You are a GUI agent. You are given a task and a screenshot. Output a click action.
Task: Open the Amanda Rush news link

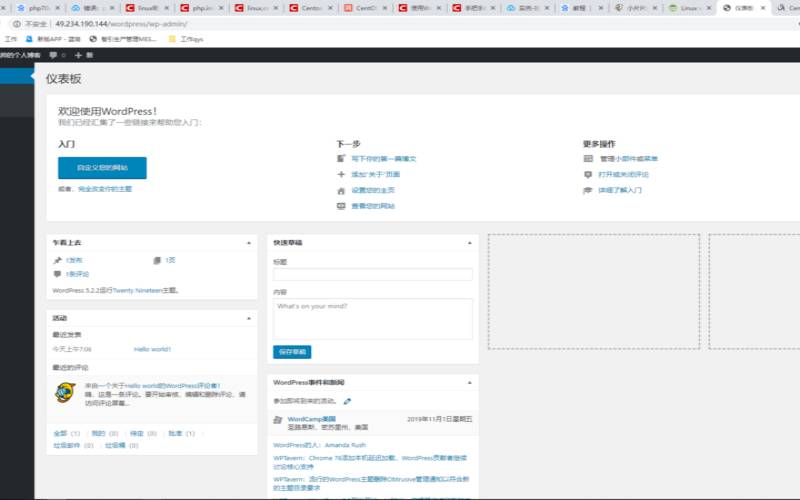pyautogui.click(x=319, y=445)
